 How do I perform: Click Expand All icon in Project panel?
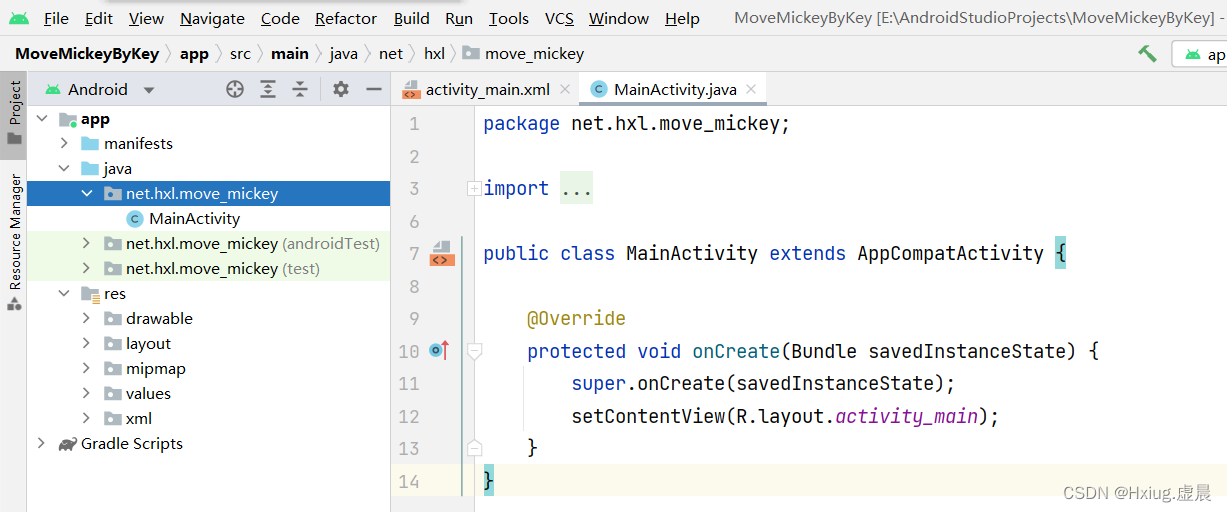point(268,89)
